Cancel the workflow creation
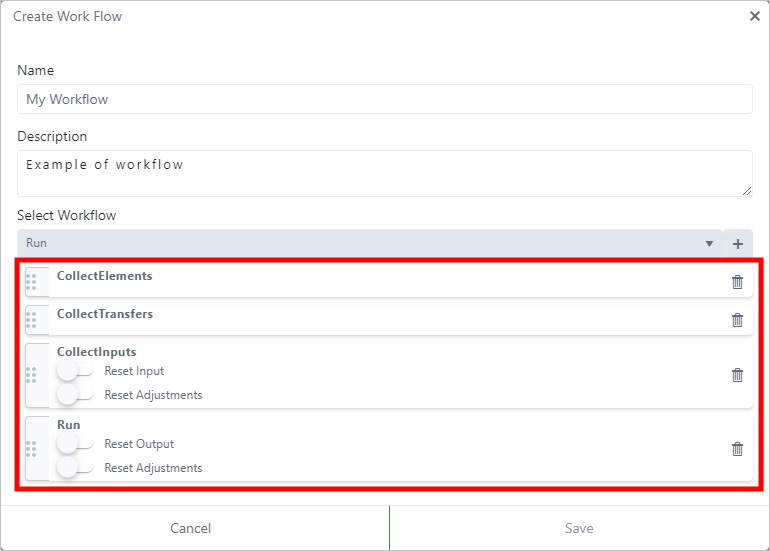The width and height of the screenshot is (770, 551). (x=190, y=528)
